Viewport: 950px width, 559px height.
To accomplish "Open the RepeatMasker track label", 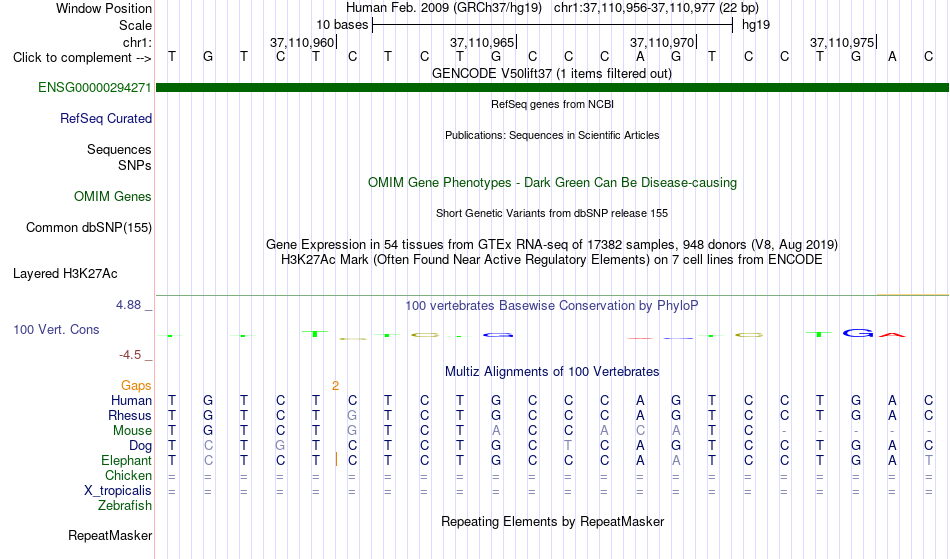I will (110, 535).
